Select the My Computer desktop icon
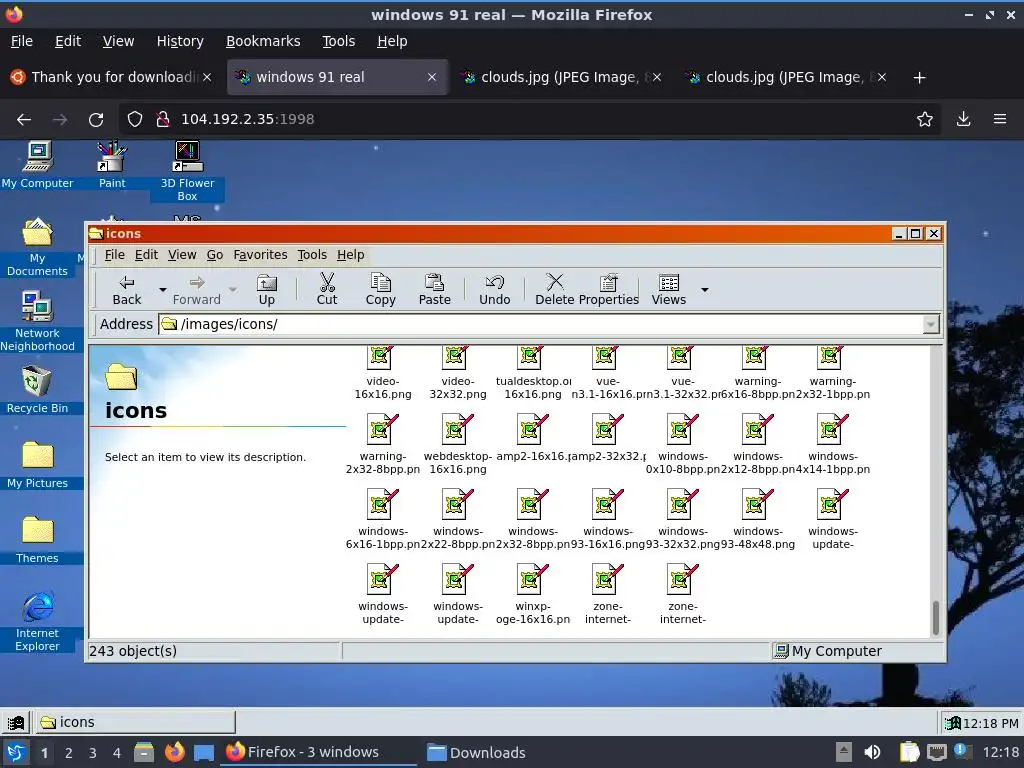 coord(37,165)
